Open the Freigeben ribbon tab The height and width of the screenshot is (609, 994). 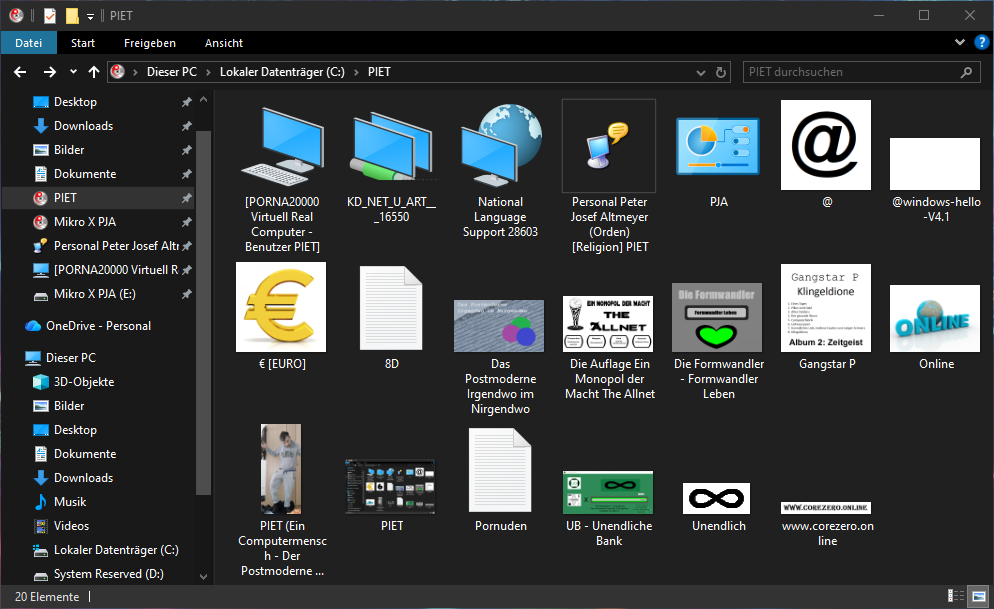[150, 43]
